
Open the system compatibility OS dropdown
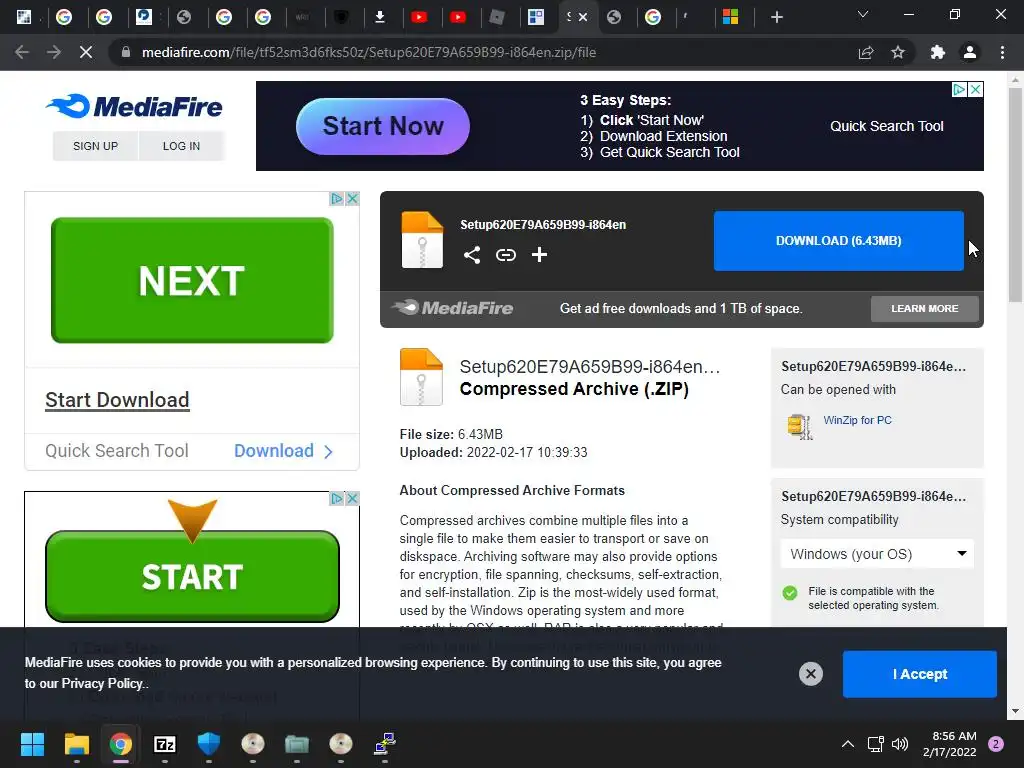877,554
